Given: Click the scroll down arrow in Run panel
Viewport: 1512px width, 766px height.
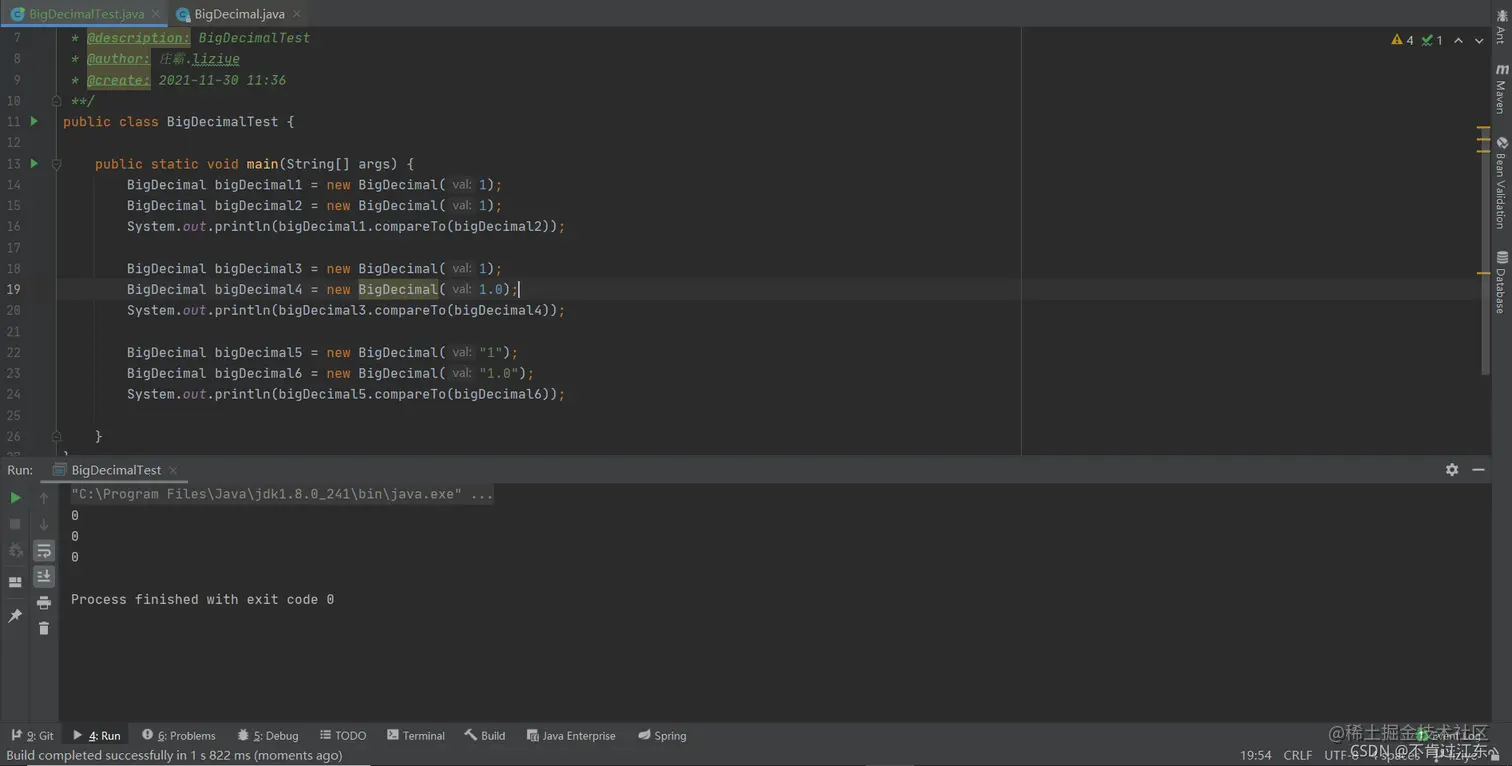Looking at the screenshot, I should [x=44, y=523].
